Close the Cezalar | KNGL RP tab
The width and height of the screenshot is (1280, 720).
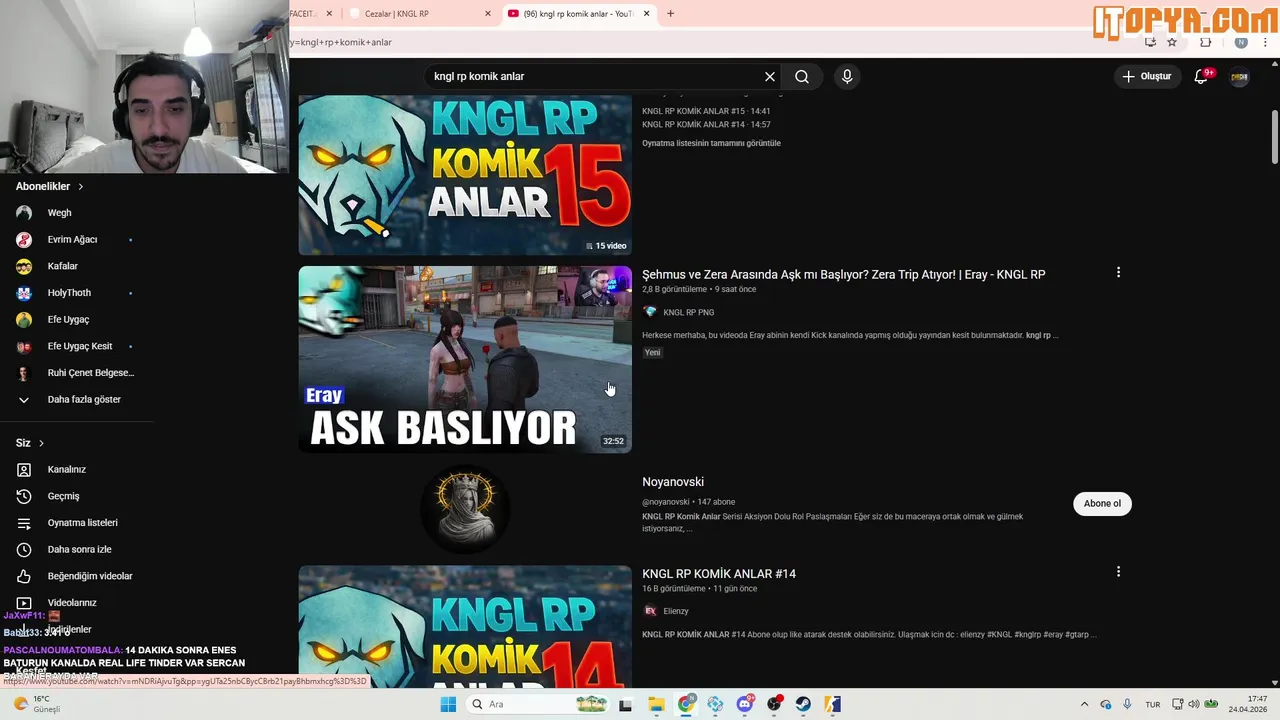(x=488, y=13)
